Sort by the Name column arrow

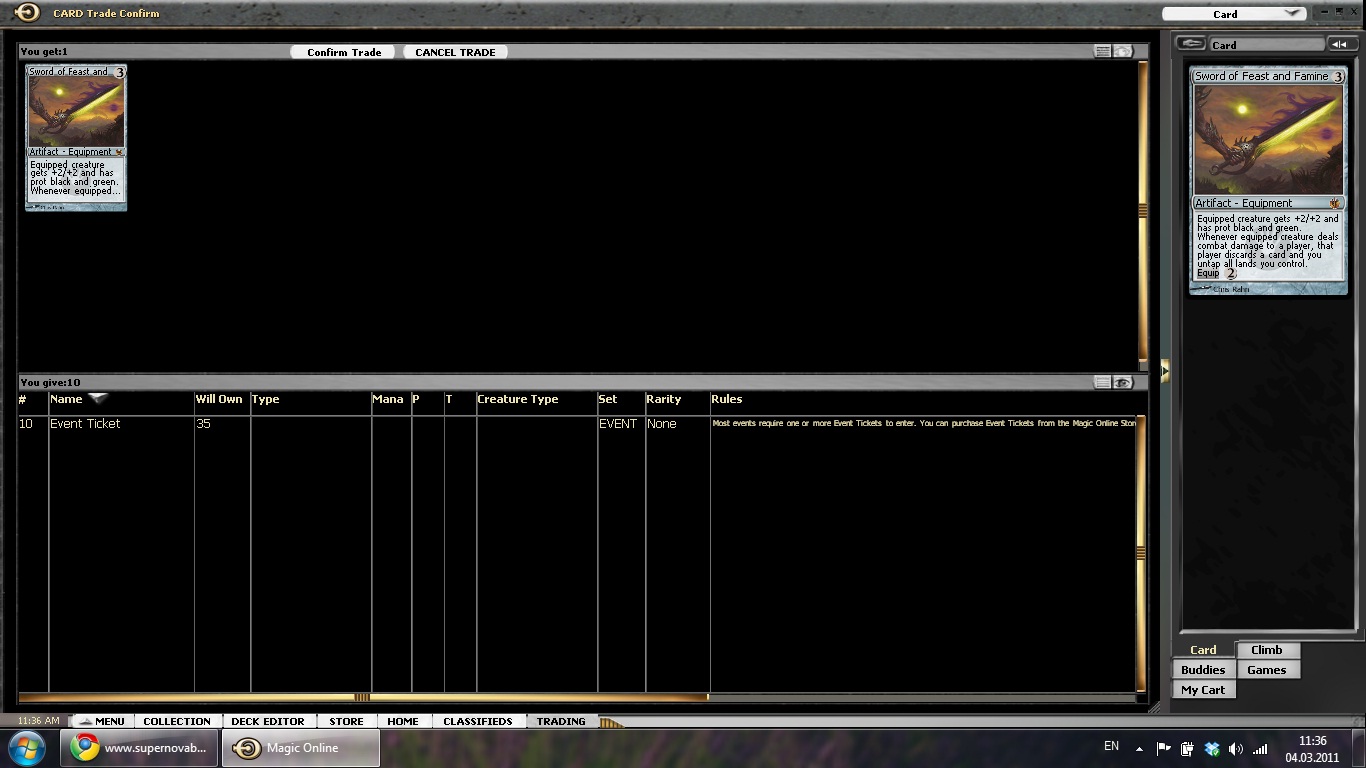point(98,398)
